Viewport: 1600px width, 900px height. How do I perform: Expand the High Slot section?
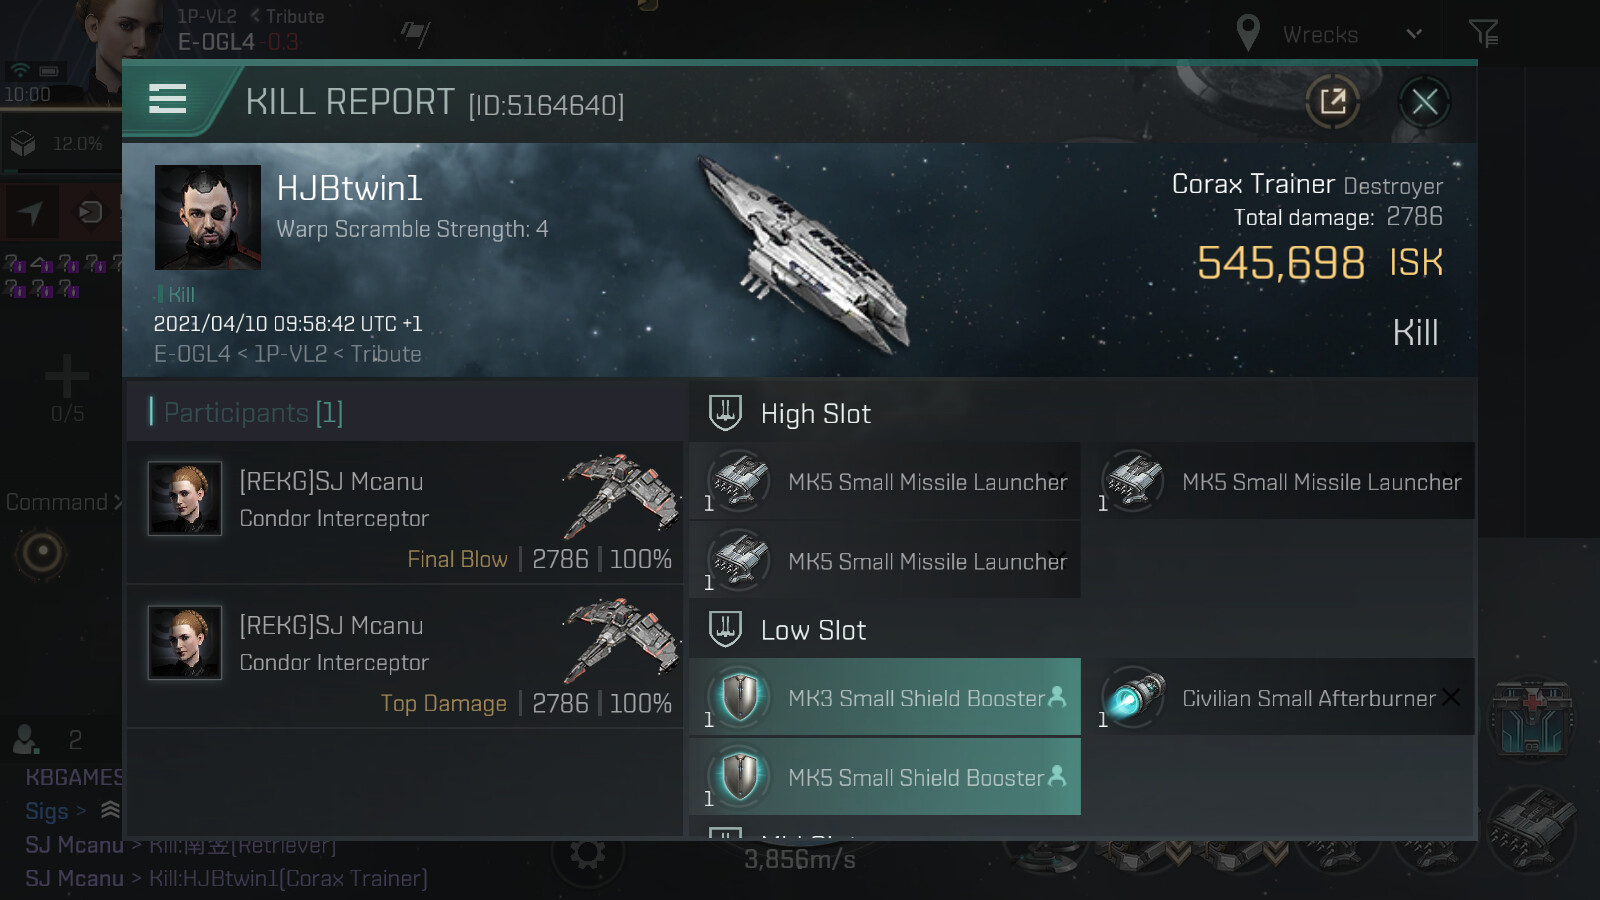(815, 413)
